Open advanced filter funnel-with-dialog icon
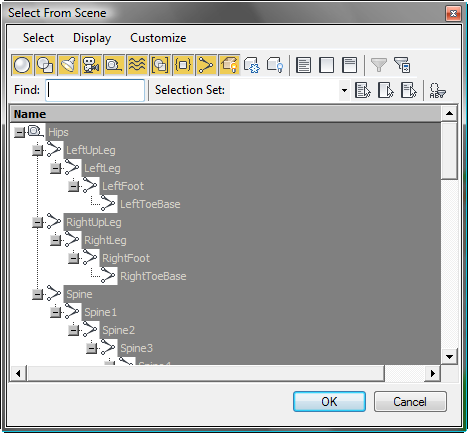This screenshot has width=468, height=433. (402, 65)
